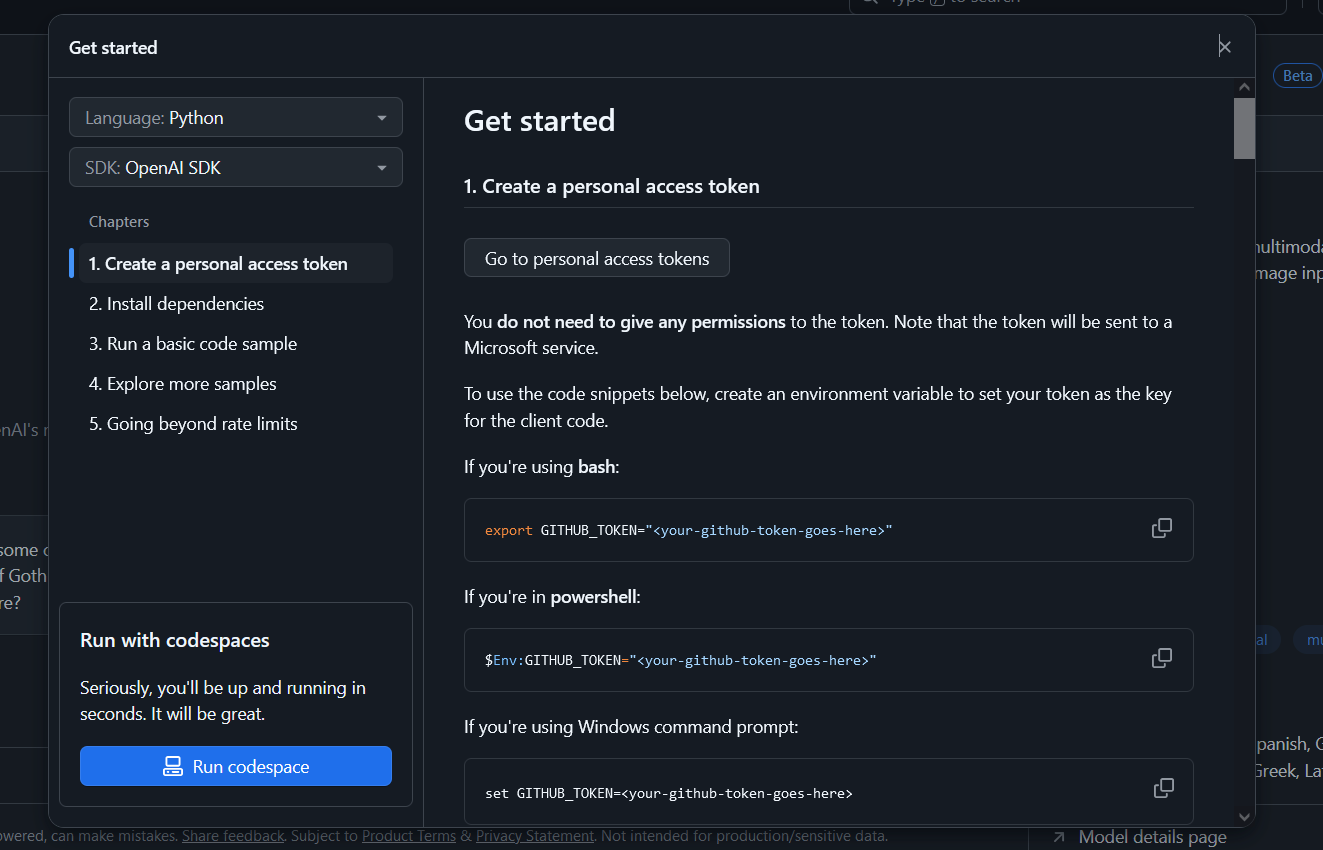Screen dimensions: 1323x850
Task: Click the set GITHUB_TOKEN command prompt text
Action: tap(669, 793)
